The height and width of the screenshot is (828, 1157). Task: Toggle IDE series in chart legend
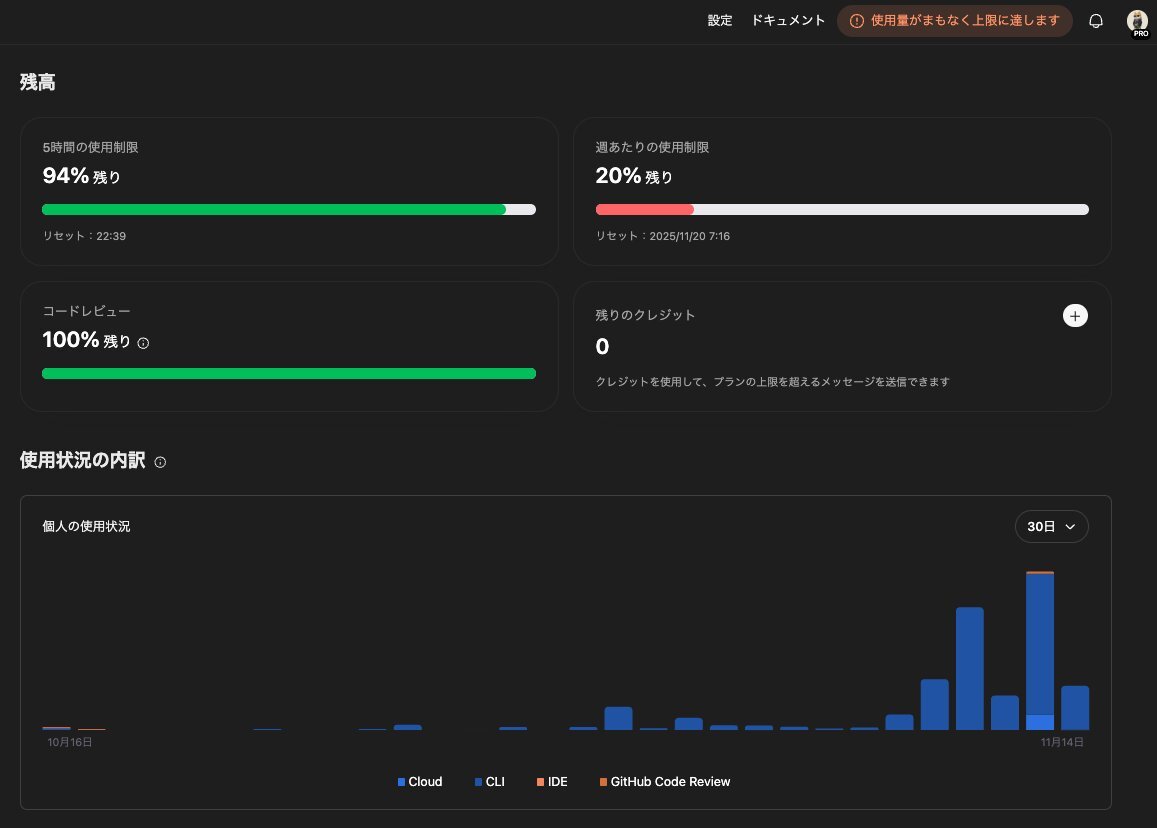(552, 782)
